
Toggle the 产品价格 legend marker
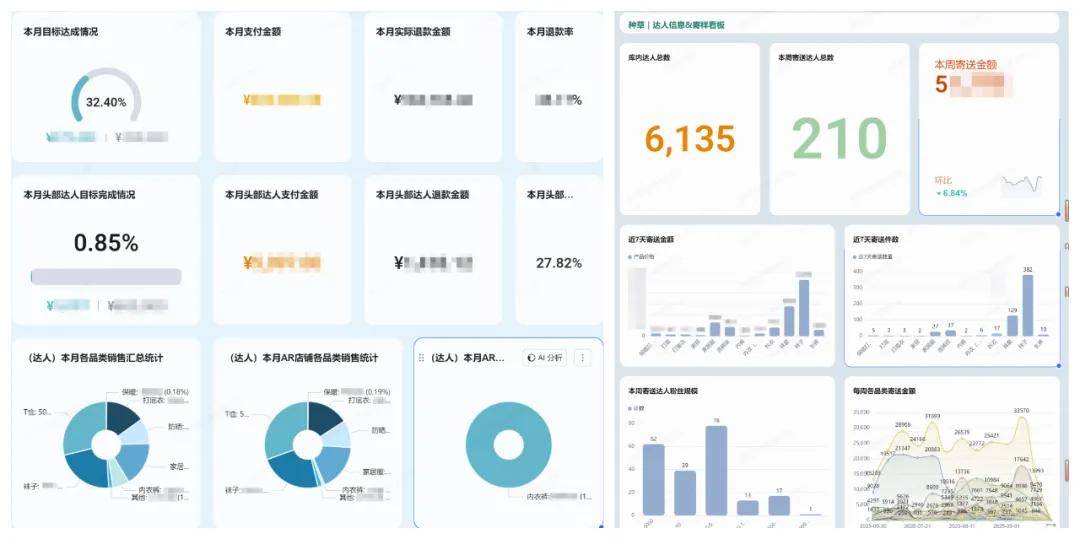[630, 257]
